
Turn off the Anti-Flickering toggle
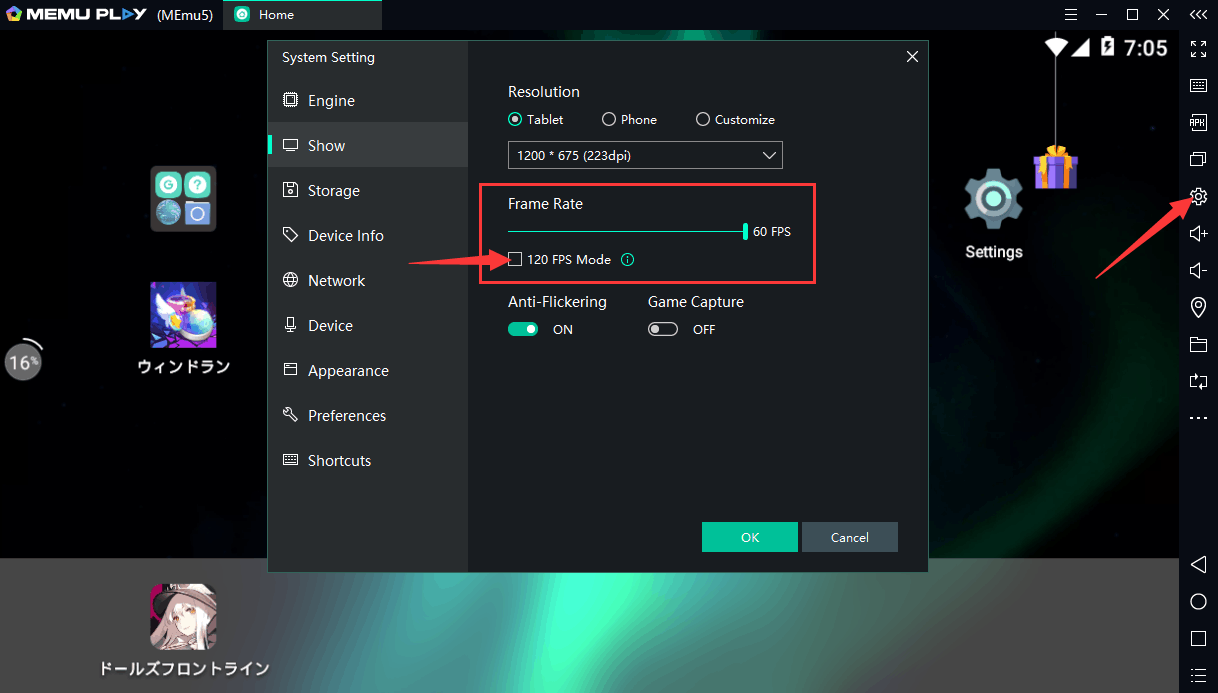point(523,329)
